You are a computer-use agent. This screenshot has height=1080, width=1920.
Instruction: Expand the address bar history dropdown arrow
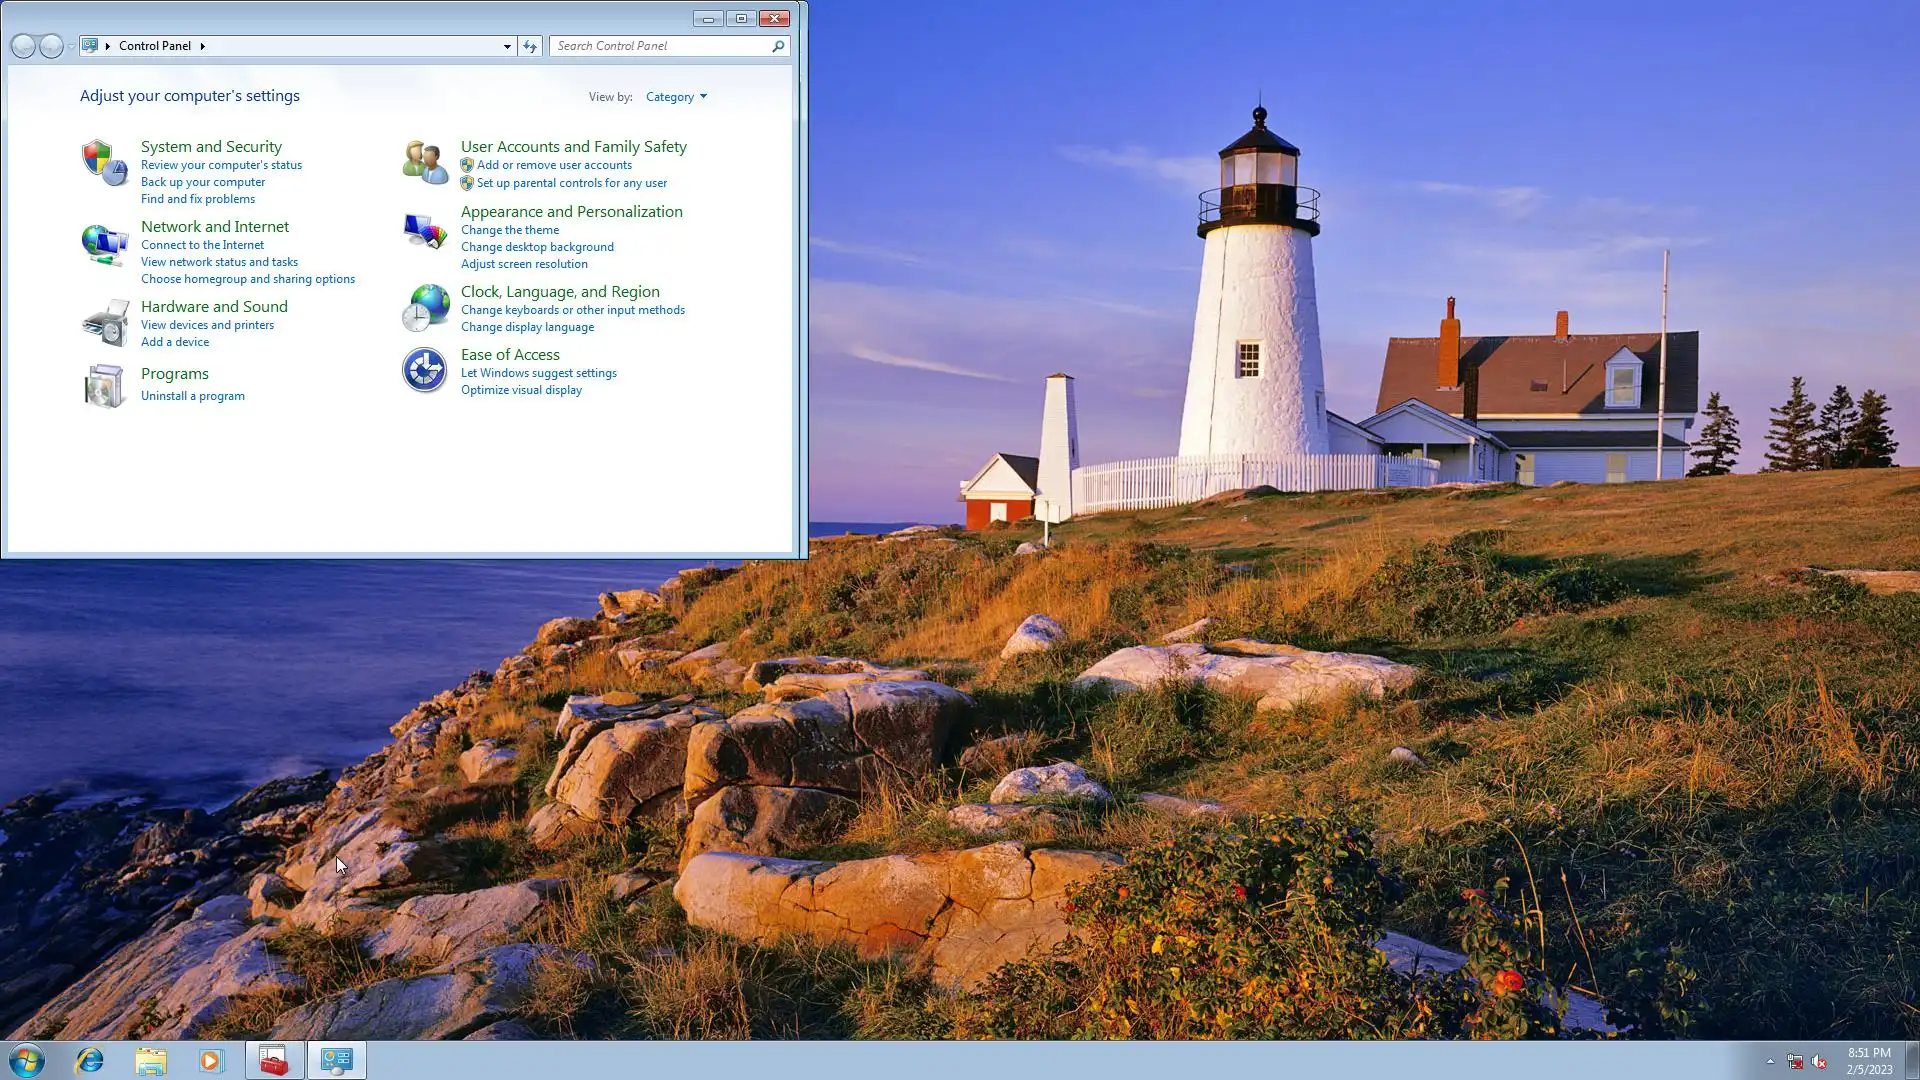(507, 46)
